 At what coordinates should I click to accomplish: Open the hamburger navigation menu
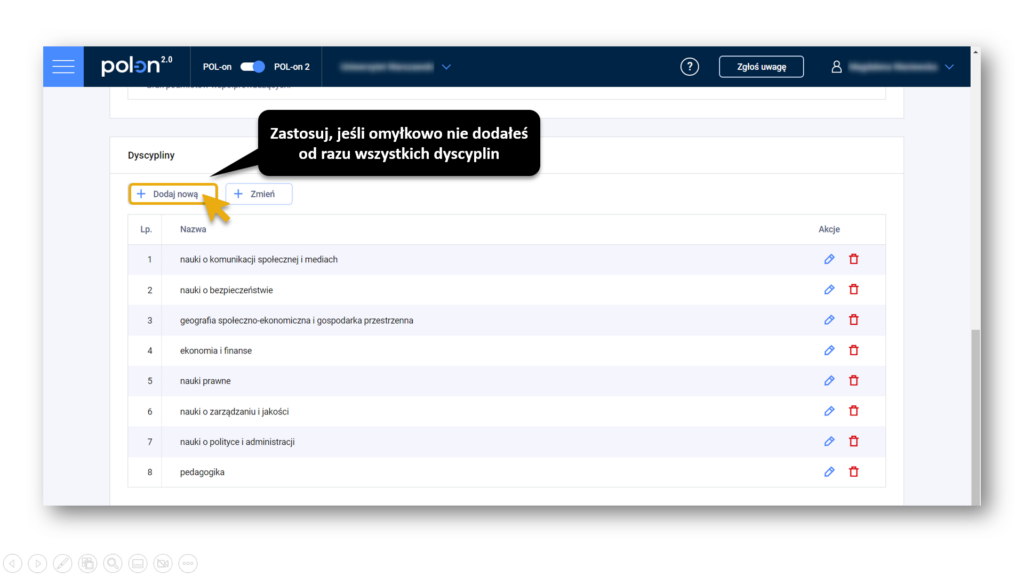coord(63,67)
